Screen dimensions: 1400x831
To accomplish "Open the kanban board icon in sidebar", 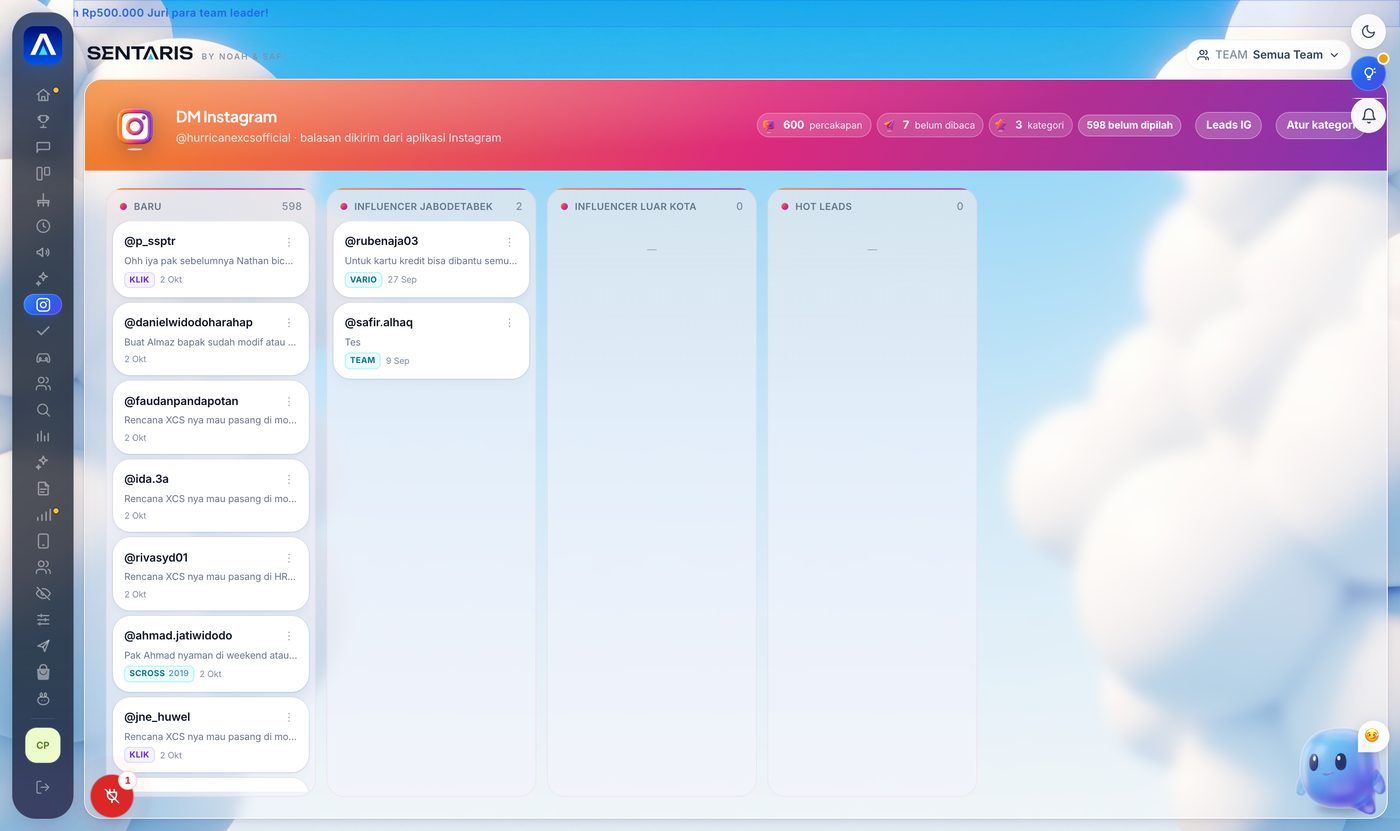I will coord(43,173).
